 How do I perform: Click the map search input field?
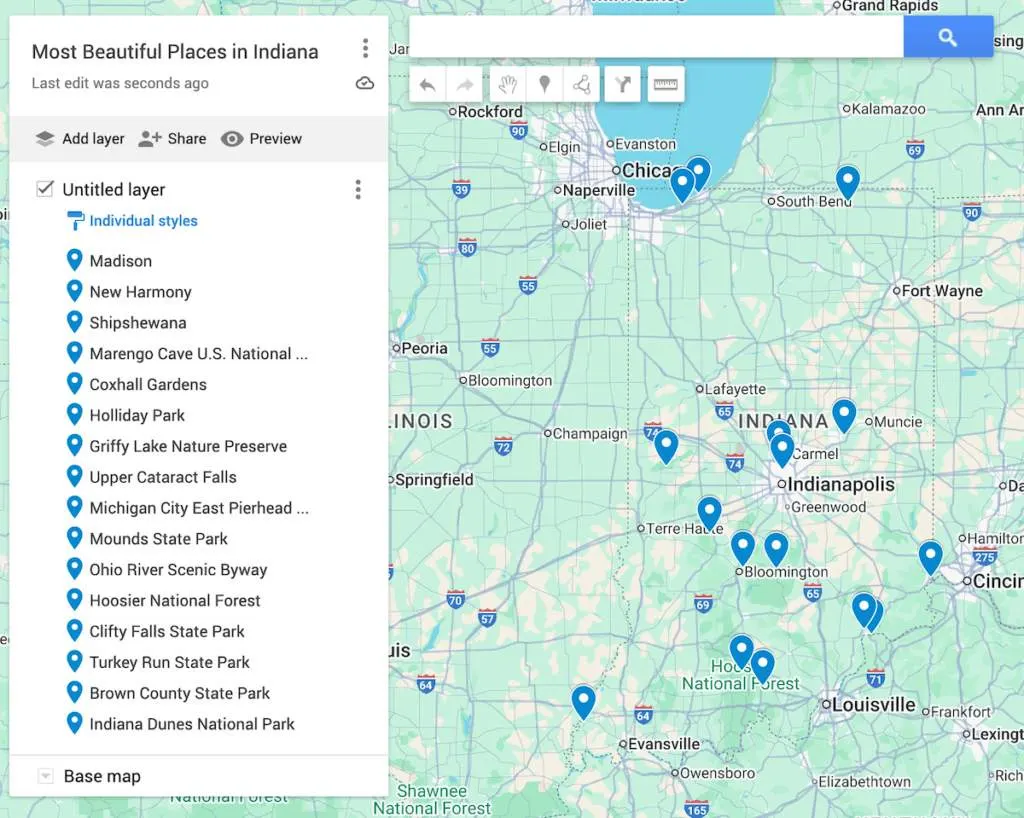tap(656, 37)
